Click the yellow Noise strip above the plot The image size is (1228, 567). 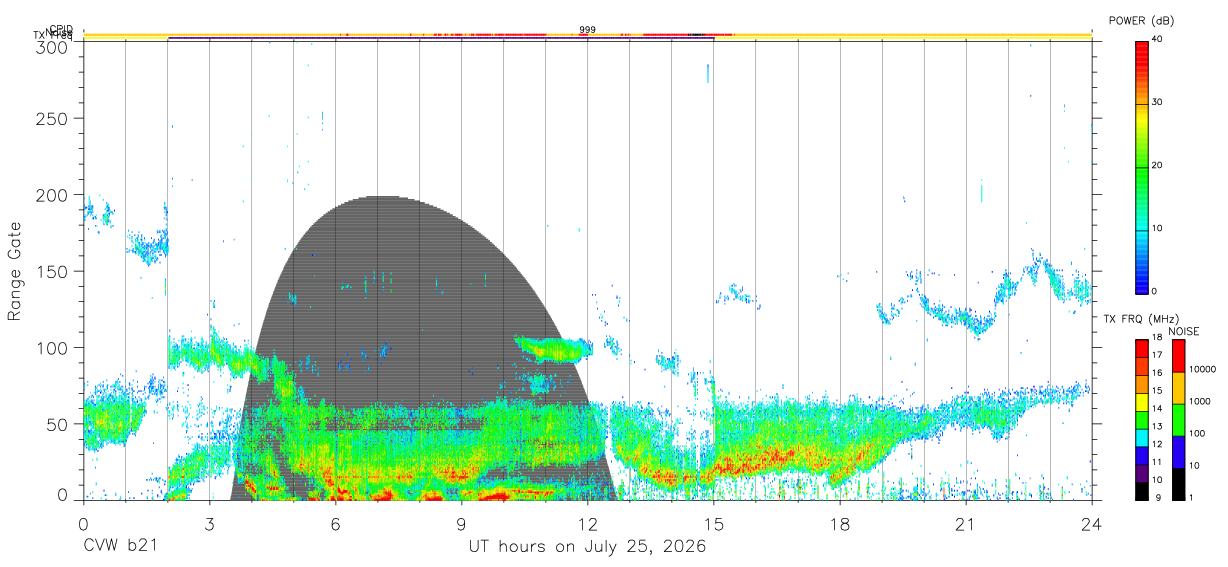coord(588,35)
